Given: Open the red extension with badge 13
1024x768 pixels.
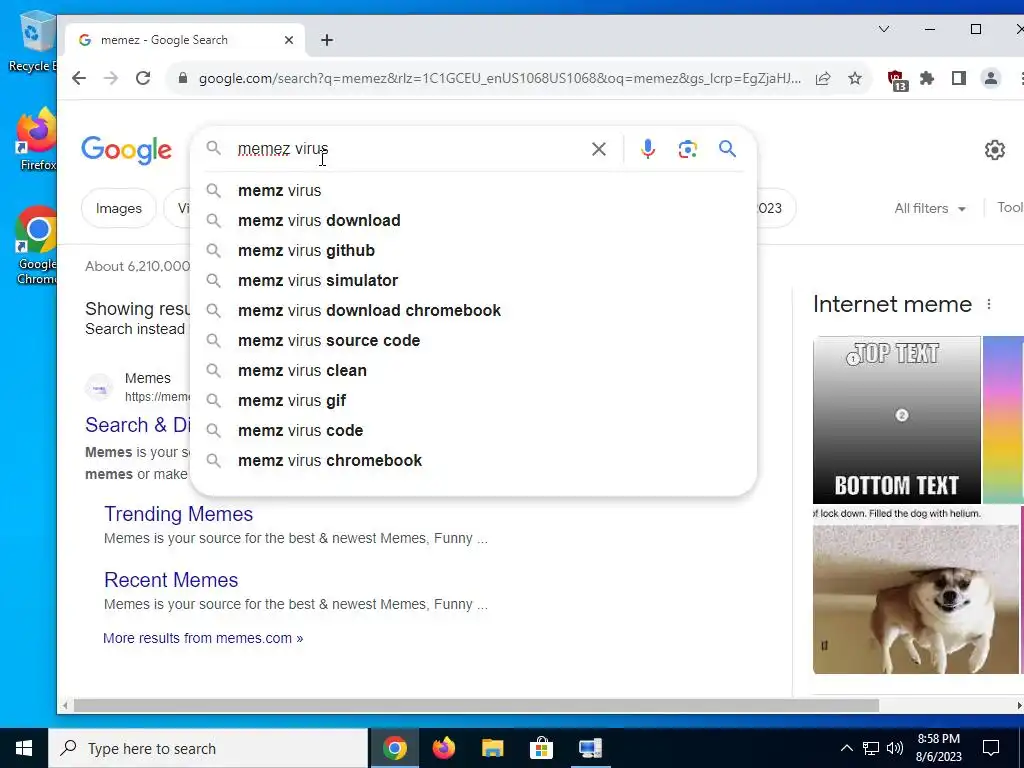Looking at the screenshot, I should pos(897,80).
